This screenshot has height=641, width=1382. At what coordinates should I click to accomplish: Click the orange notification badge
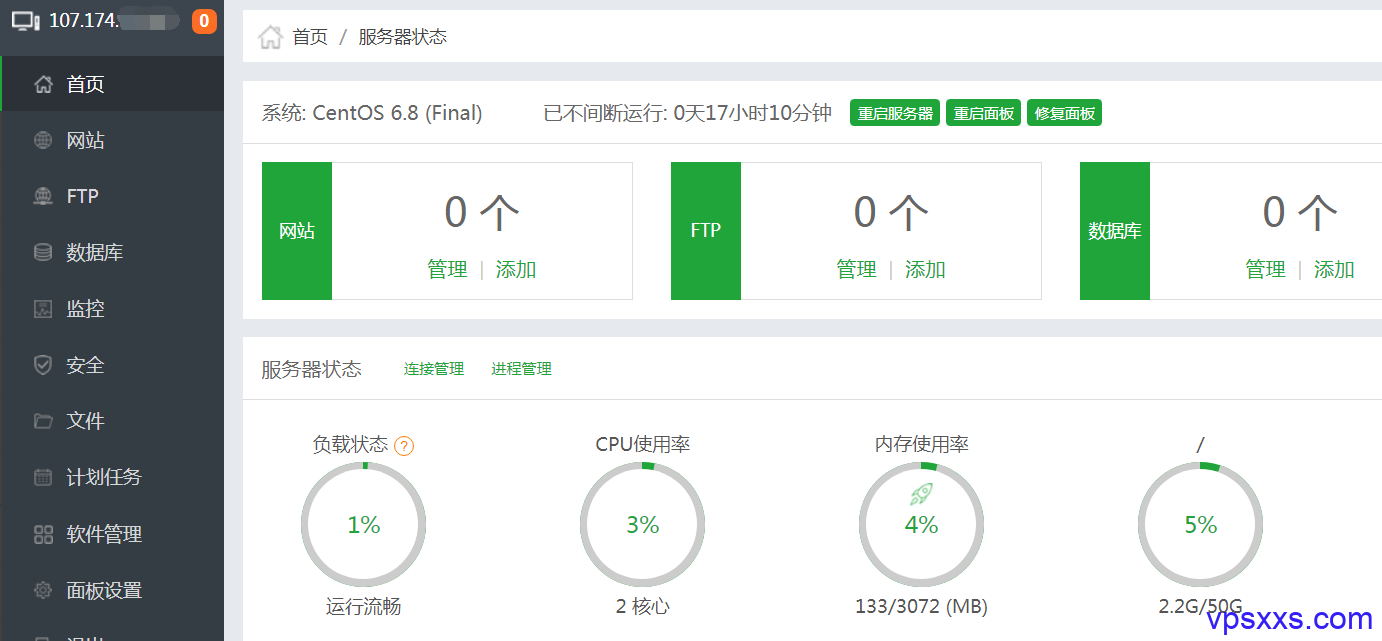point(204,20)
